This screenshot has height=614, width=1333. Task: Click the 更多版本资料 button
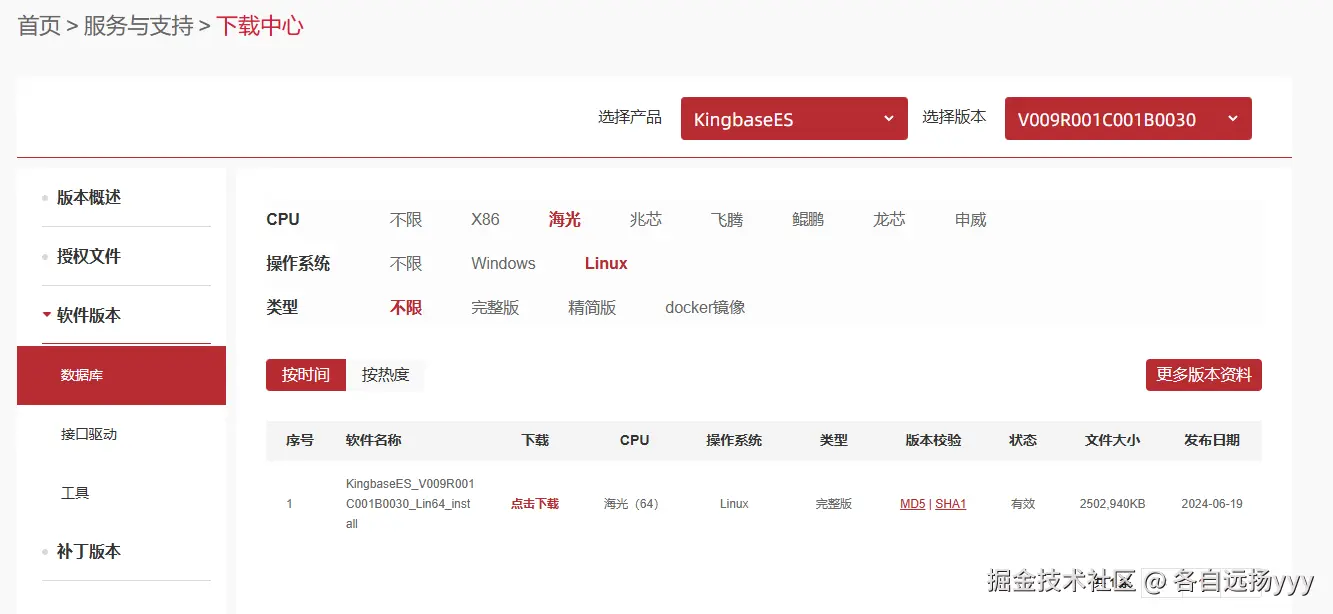(x=1204, y=375)
